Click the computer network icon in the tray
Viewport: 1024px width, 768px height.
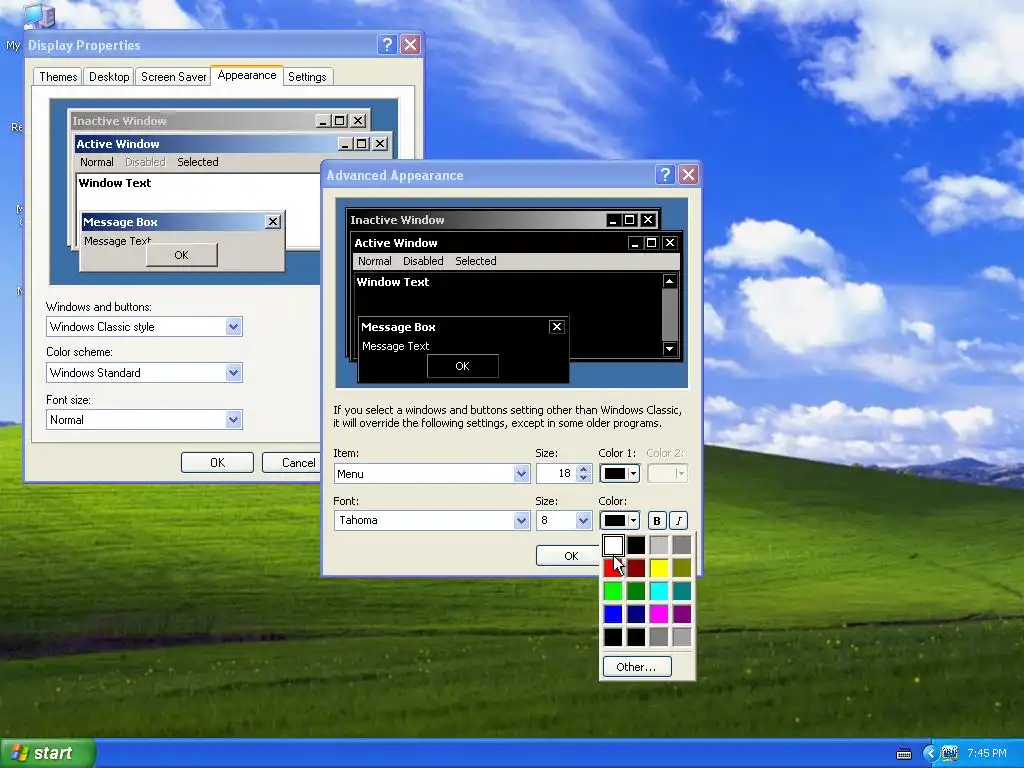pyautogui.click(x=949, y=753)
